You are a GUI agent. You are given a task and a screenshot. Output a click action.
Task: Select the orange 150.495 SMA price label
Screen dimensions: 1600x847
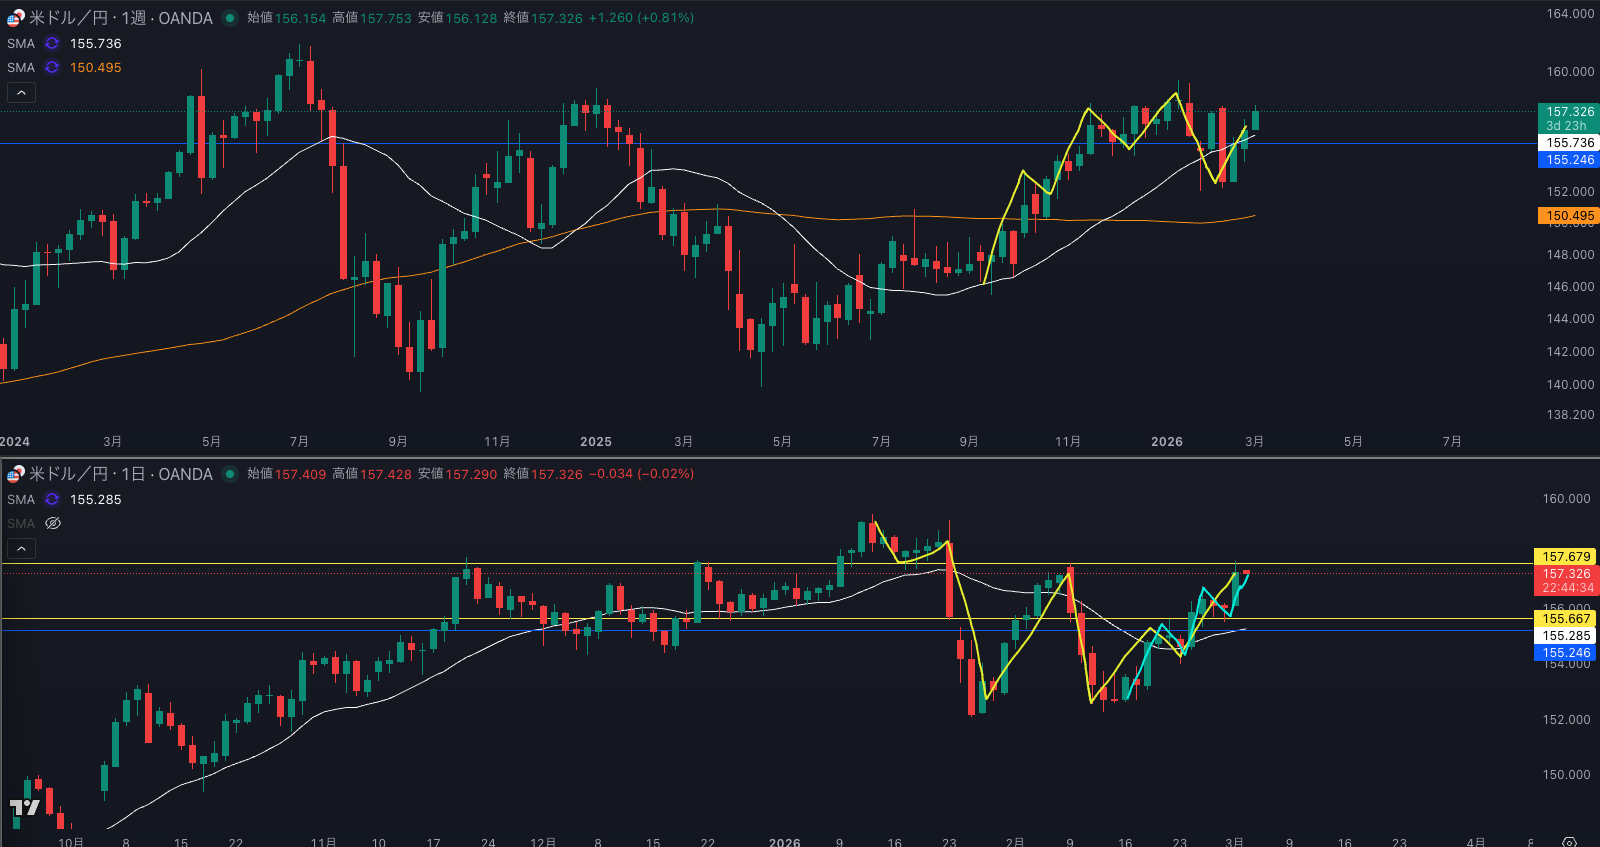(x=1569, y=216)
